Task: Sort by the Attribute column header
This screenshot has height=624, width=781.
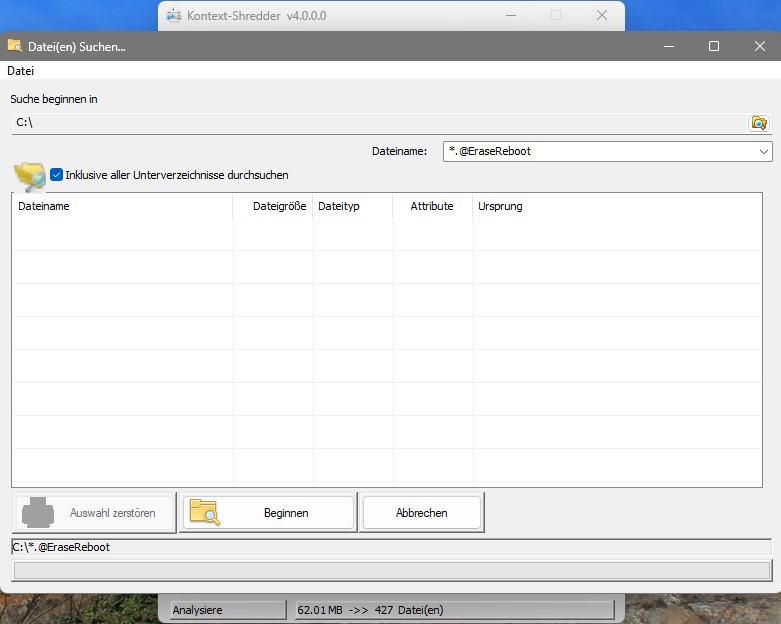Action: tap(432, 206)
